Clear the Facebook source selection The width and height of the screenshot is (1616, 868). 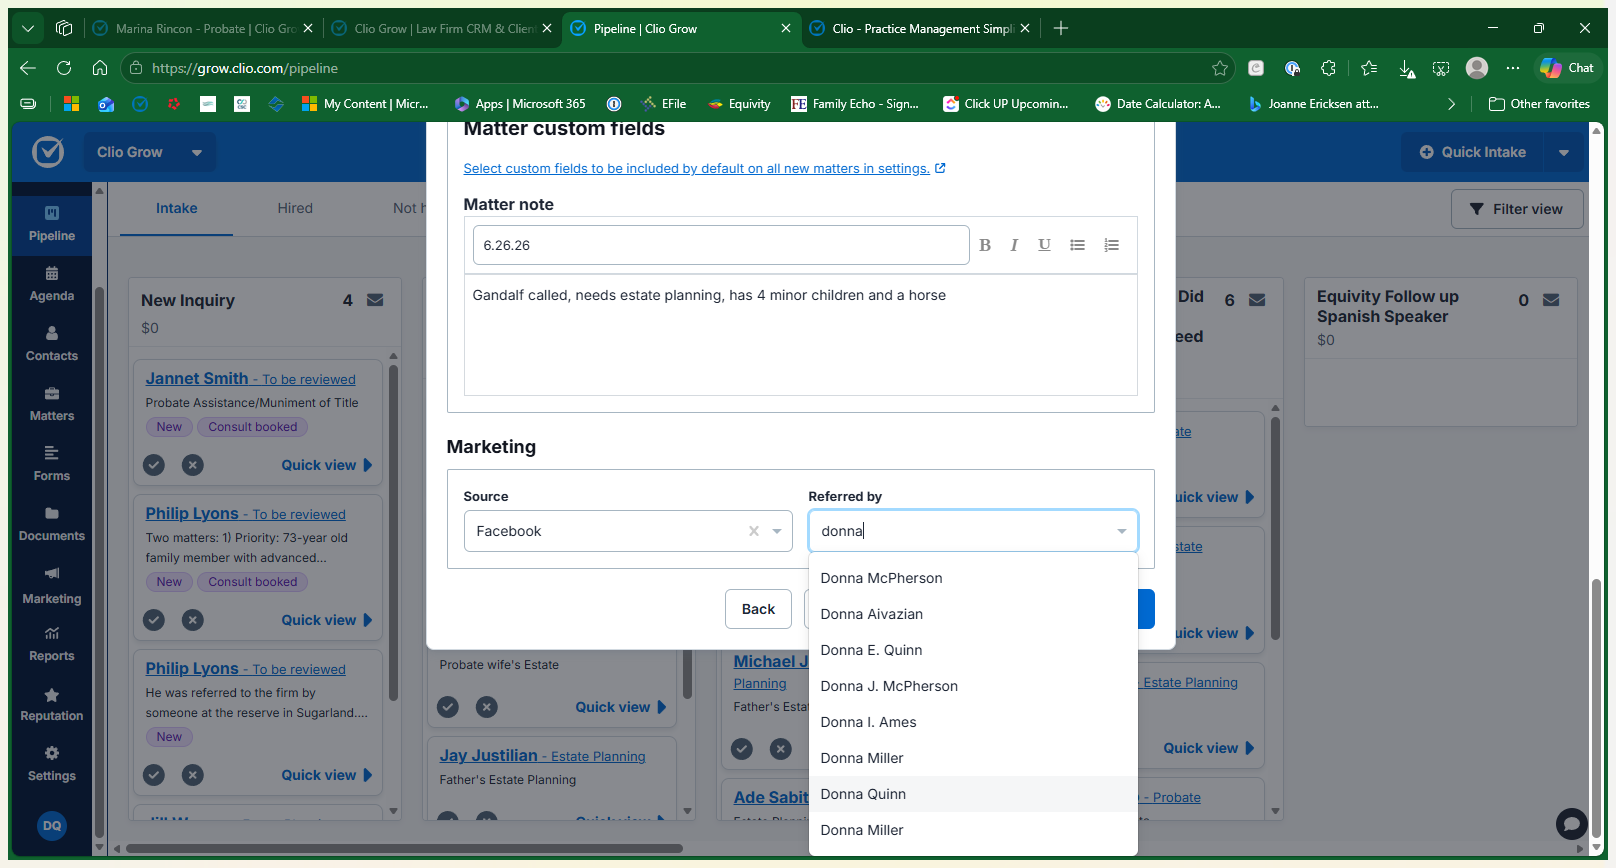pos(754,531)
